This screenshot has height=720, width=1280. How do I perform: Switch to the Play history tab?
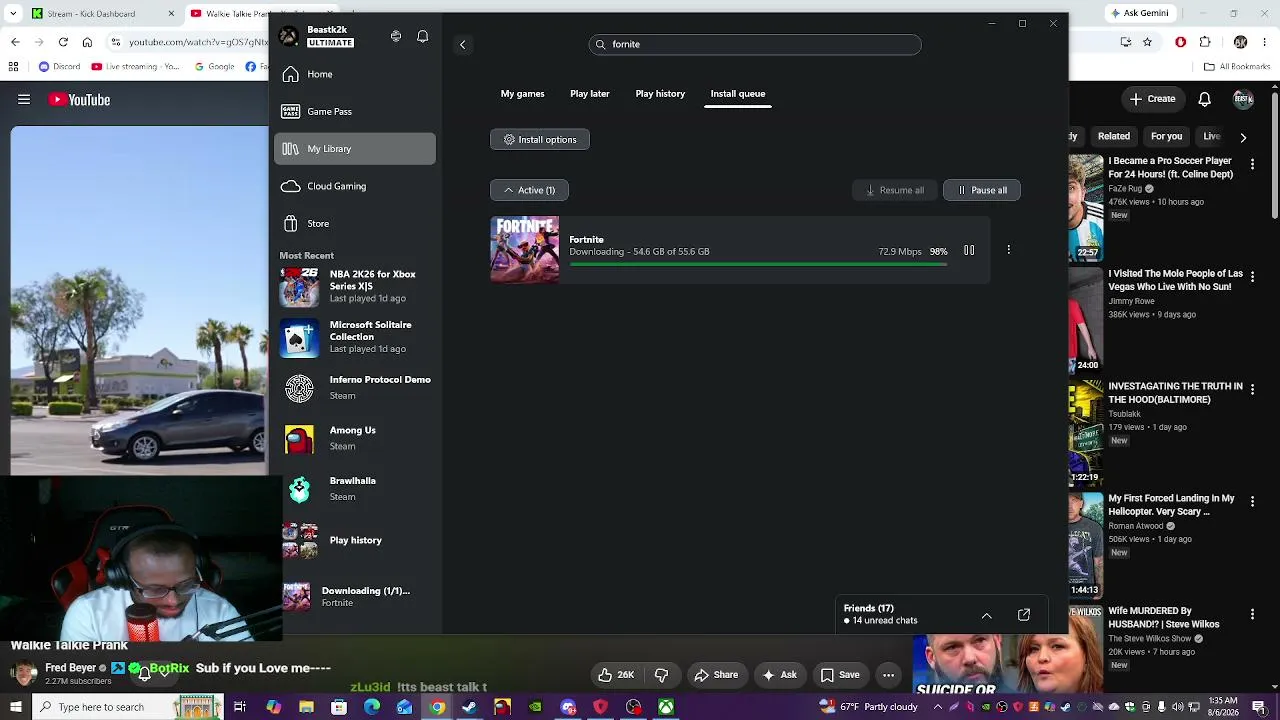(x=660, y=94)
